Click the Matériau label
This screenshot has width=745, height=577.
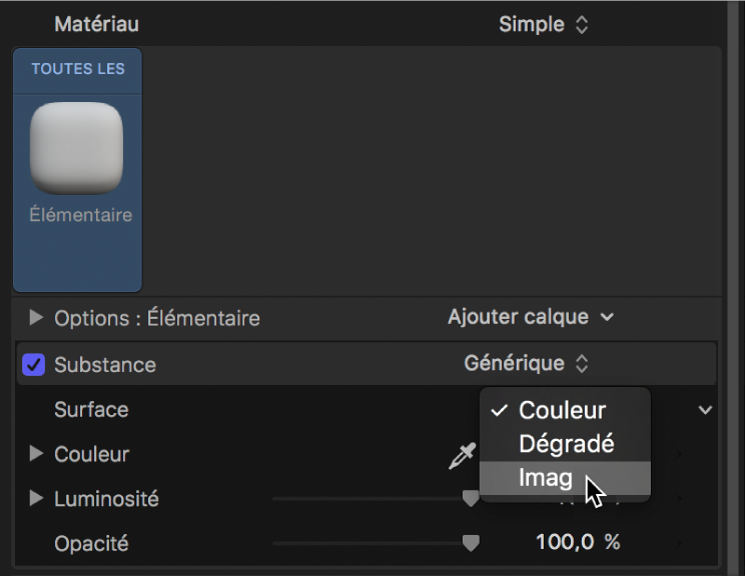[96, 24]
